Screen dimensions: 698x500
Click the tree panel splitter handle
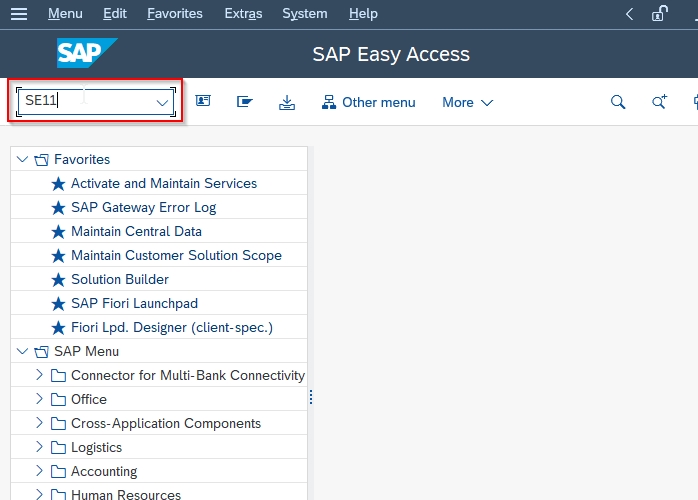tap(311, 397)
